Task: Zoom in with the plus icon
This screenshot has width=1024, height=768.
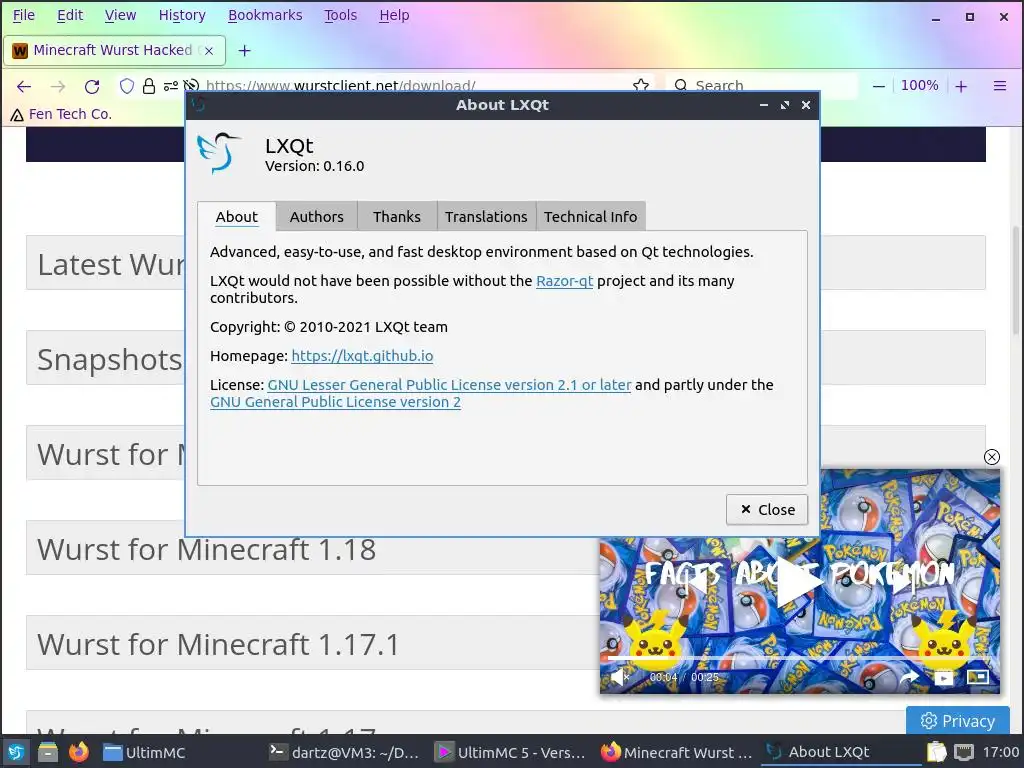Action: tap(961, 86)
